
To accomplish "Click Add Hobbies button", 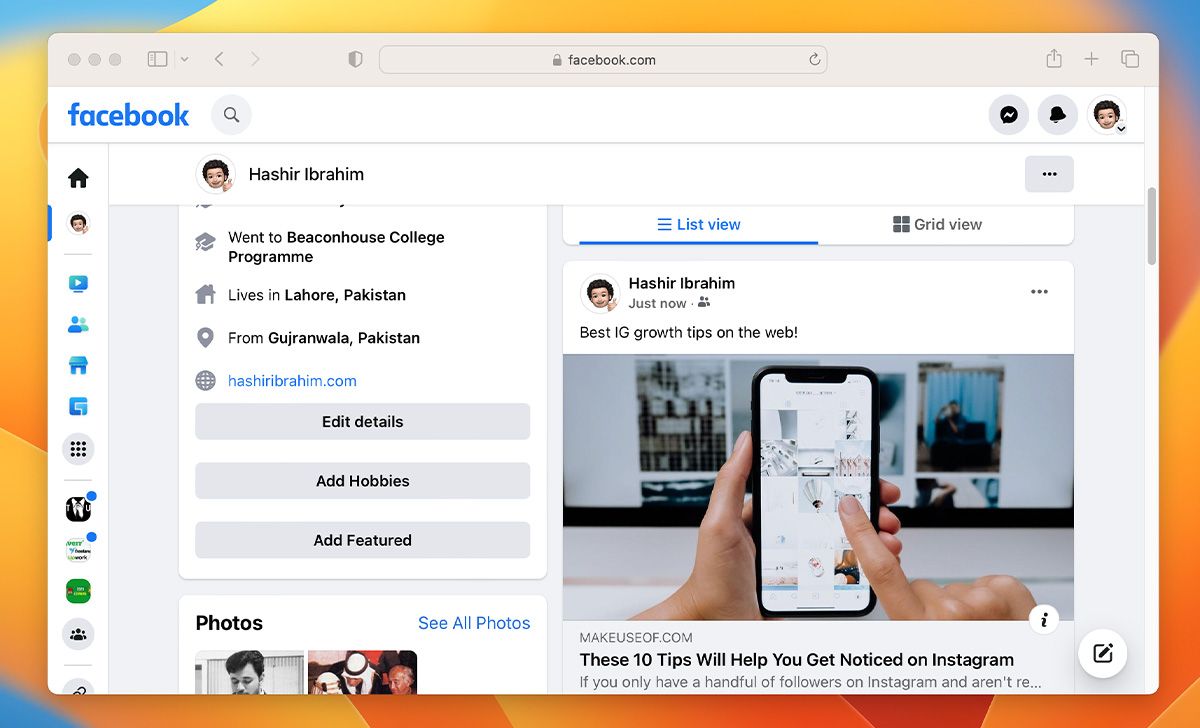I will 362,481.
